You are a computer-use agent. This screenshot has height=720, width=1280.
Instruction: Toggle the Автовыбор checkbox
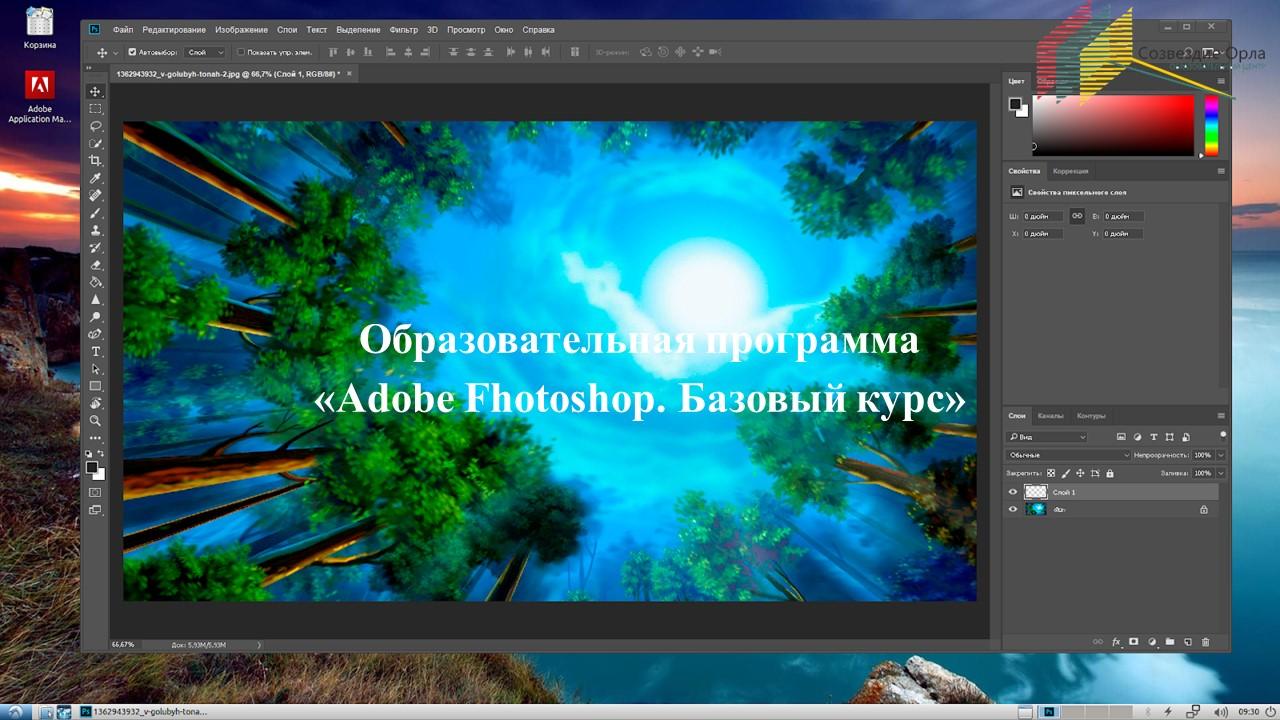point(133,52)
